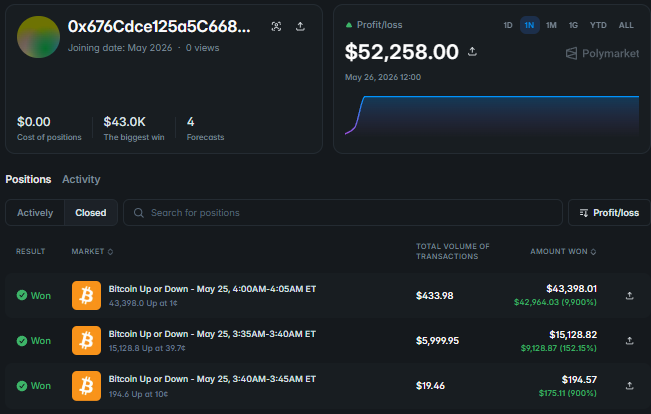This screenshot has width=651, height=414.
Task: Select the YTD time range
Action: point(598,25)
